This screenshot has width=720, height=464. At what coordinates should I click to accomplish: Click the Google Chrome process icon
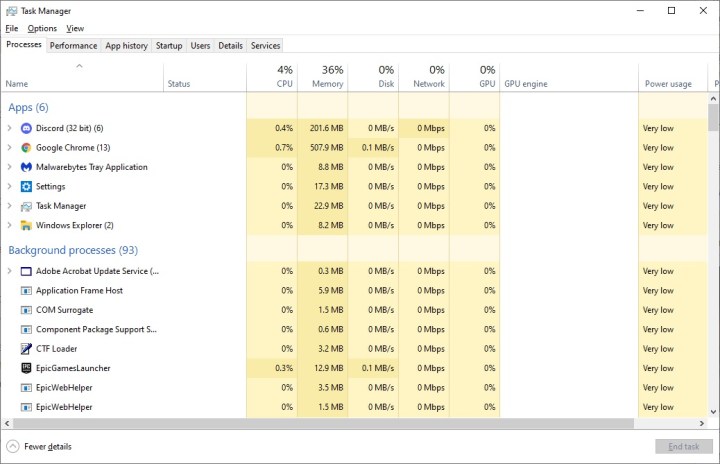26,148
